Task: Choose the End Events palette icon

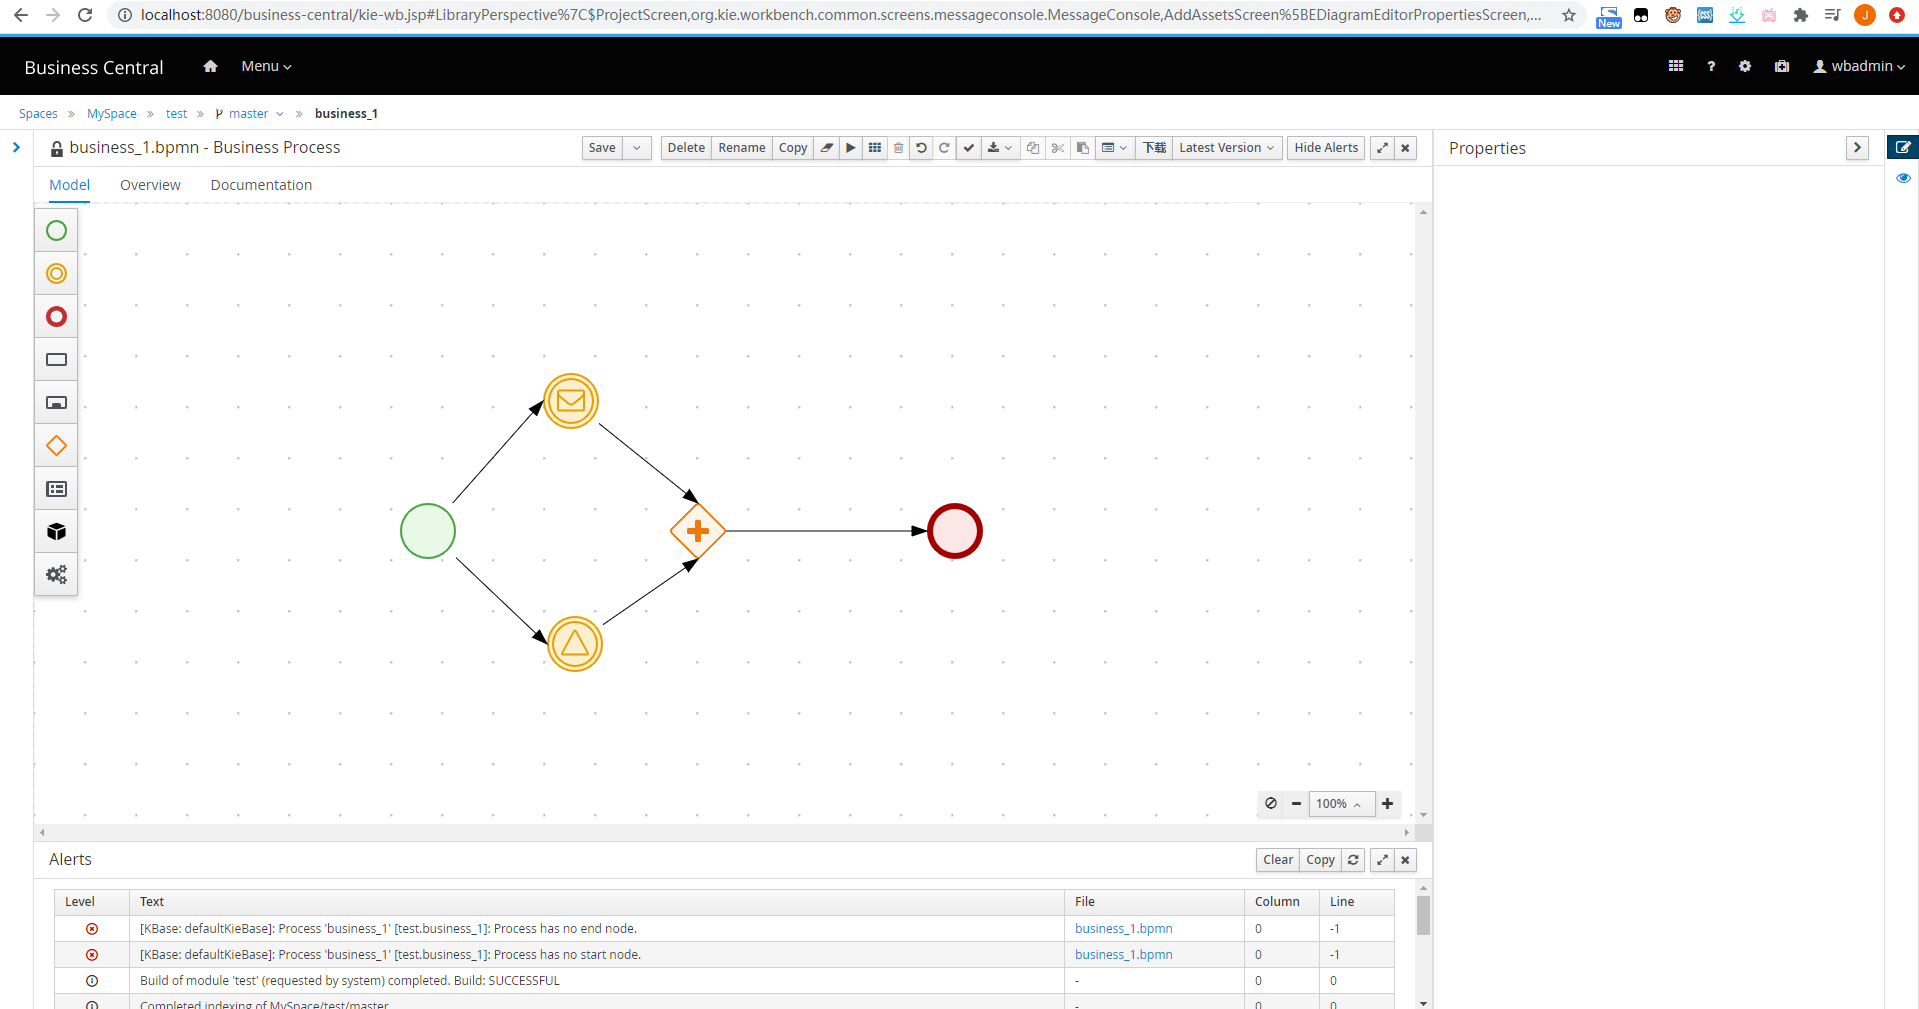Action: 56,317
